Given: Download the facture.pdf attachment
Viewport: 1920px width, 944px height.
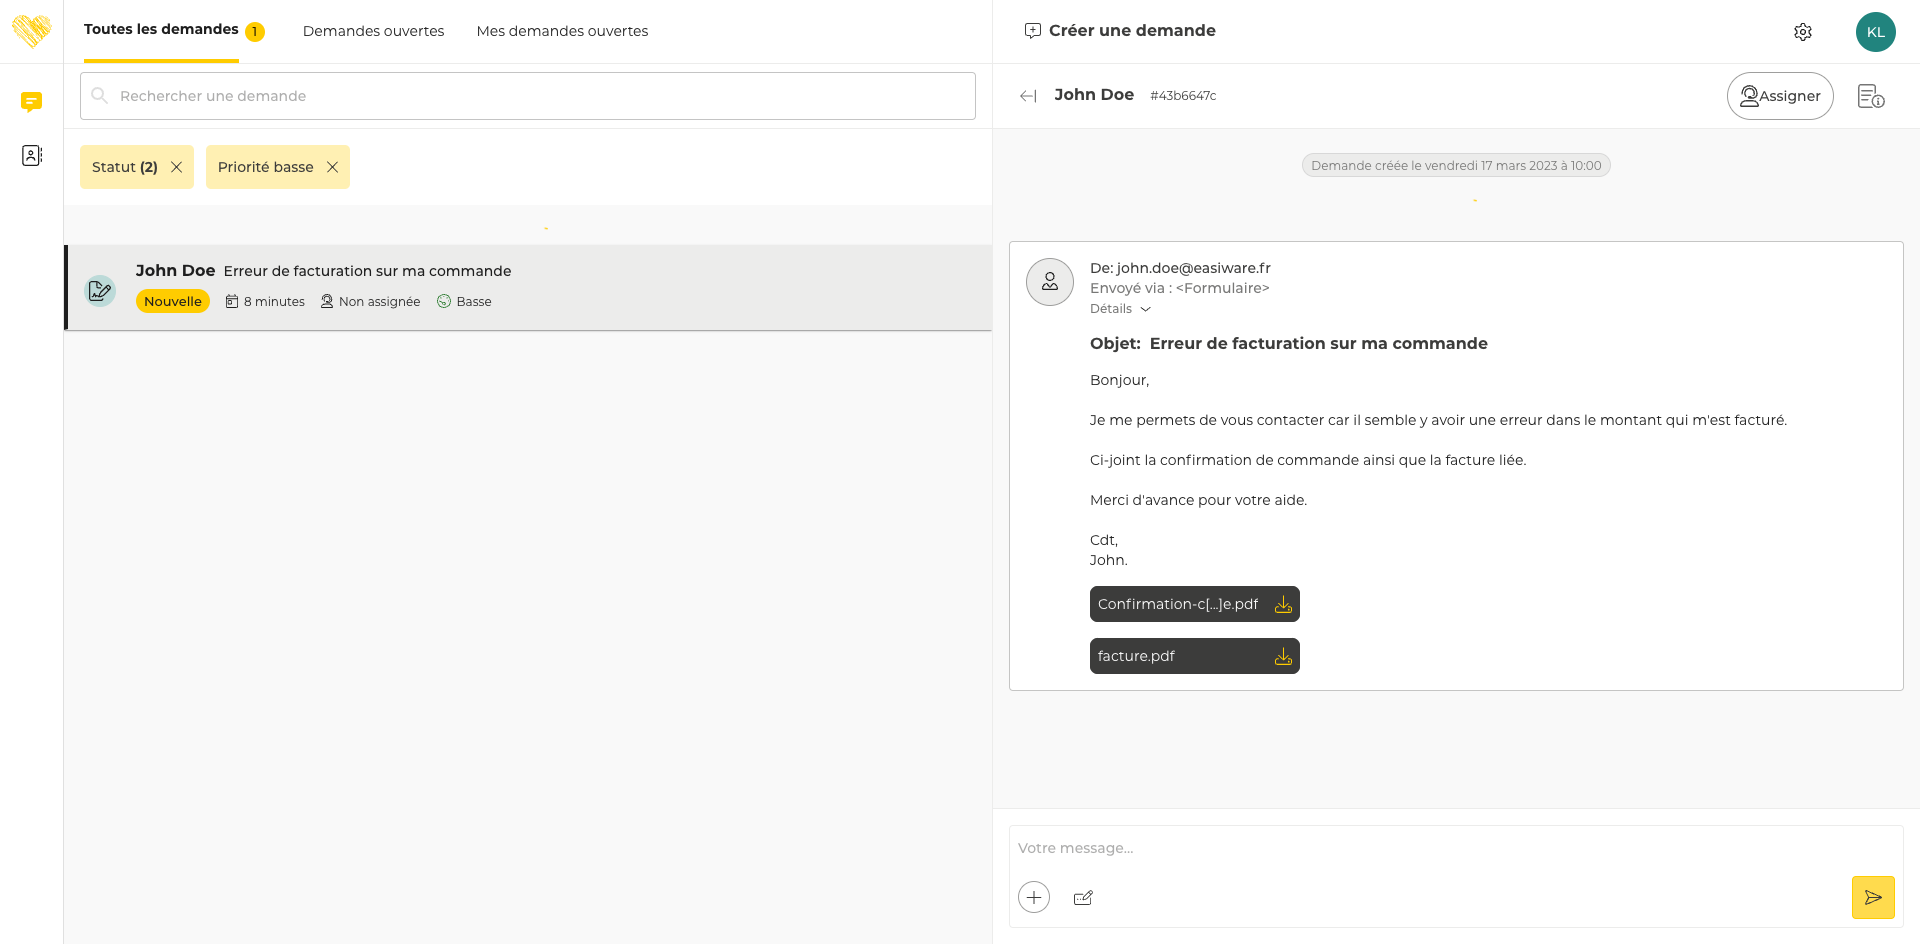Looking at the screenshot, I should (x=1283, y=657).
